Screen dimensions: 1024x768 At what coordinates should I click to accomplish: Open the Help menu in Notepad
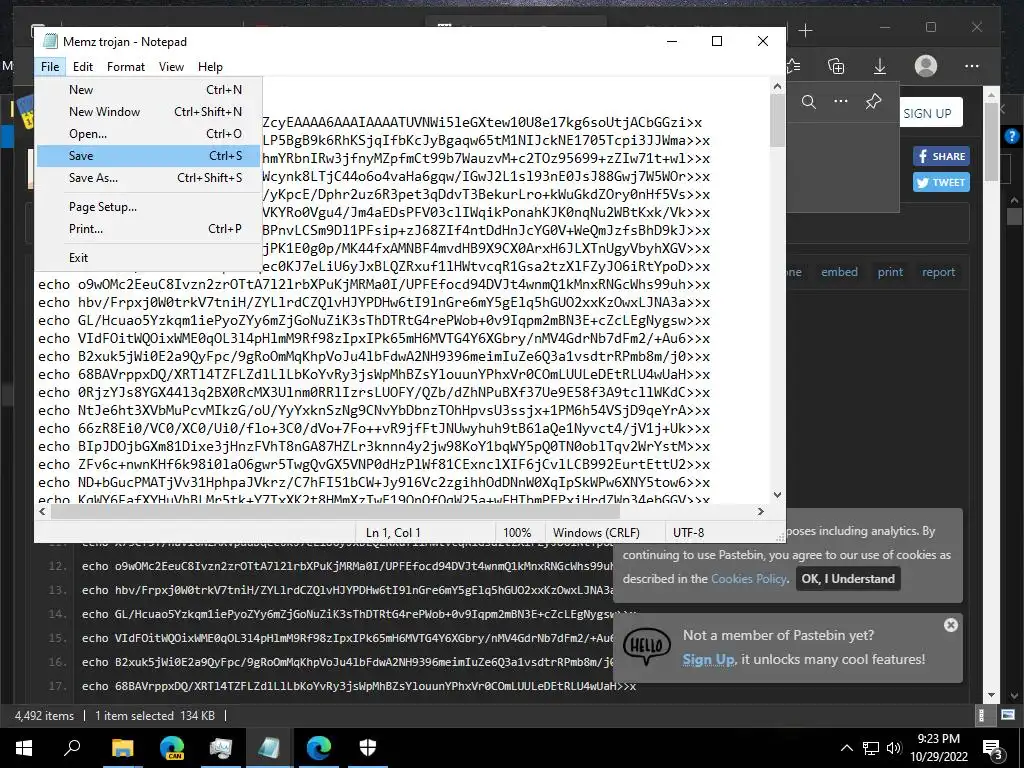(210, 67)
